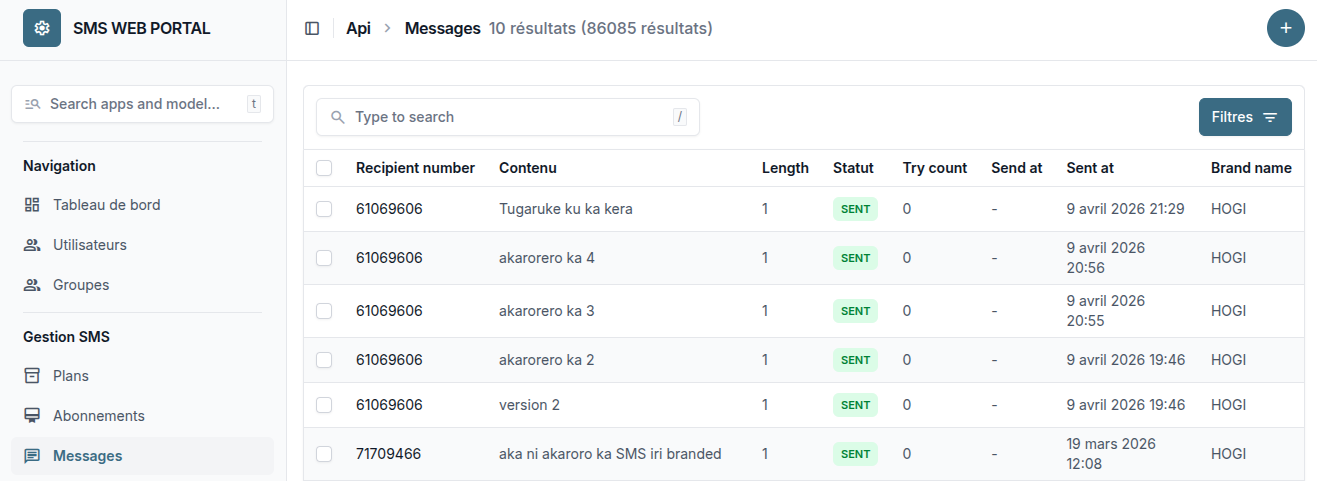The height and width of the screenshot is (481, 1317).
Task: Click the t shortcut key badge
Action: (x=254, y=104)
